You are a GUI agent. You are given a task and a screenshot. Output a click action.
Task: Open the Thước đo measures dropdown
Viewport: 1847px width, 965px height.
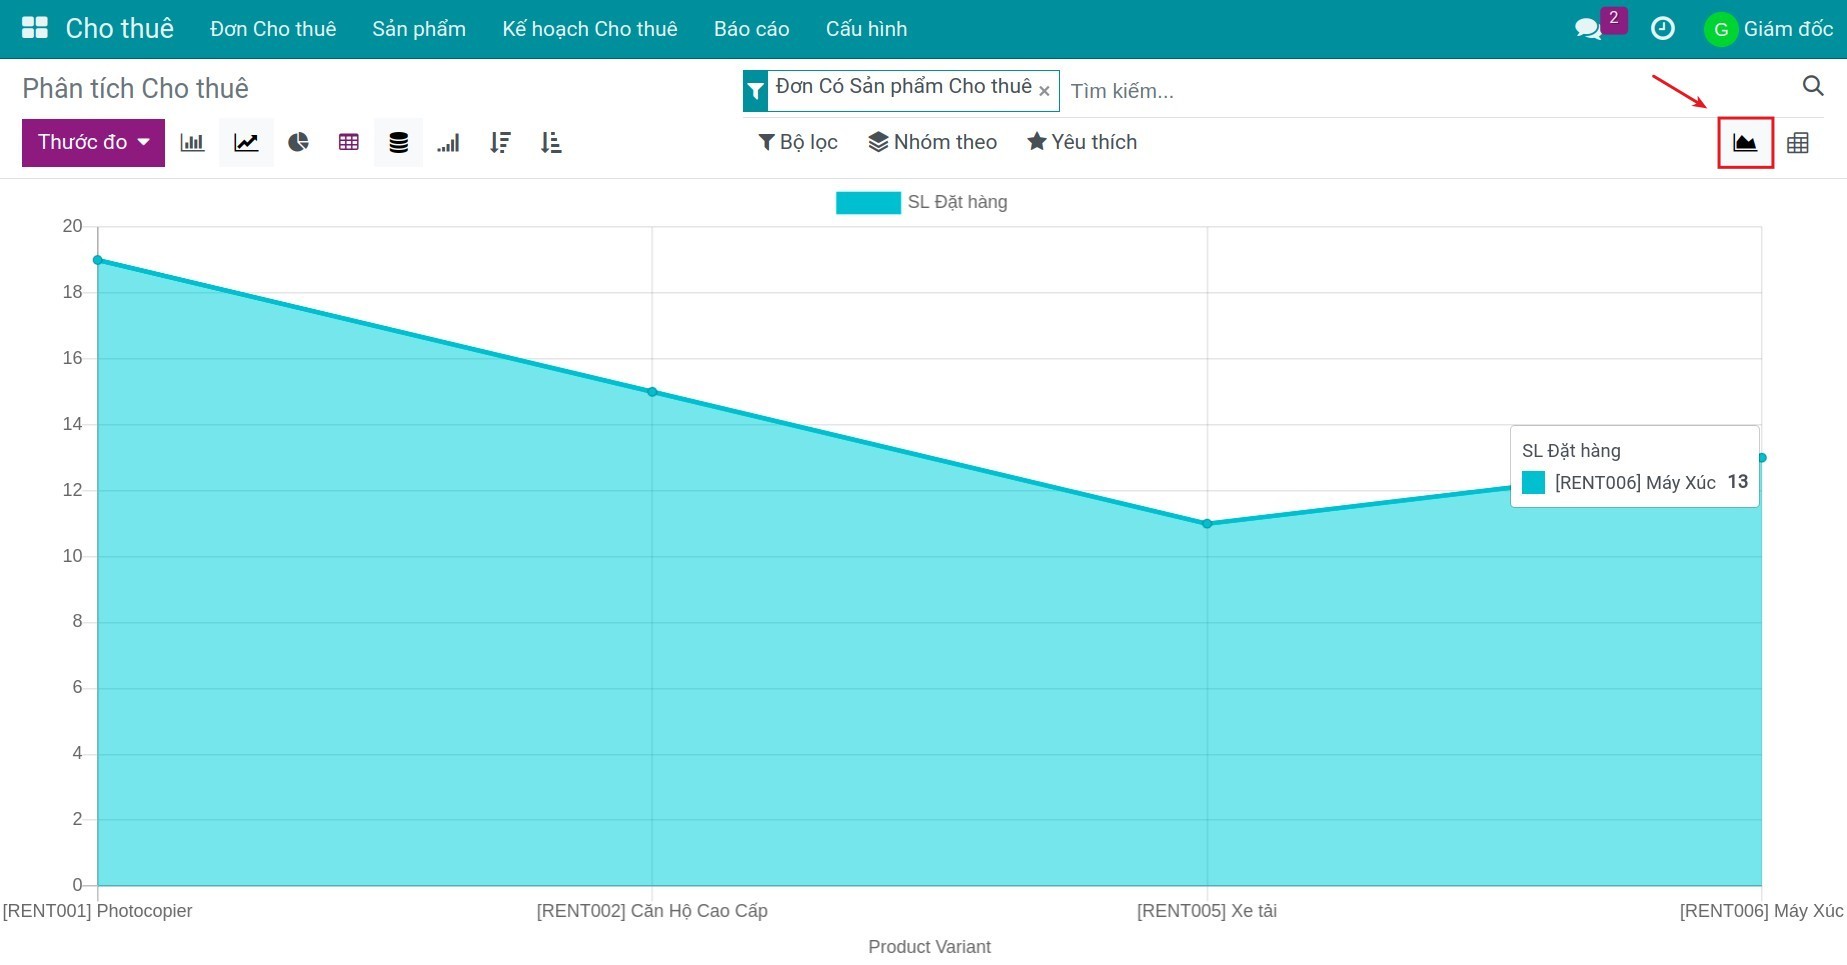coord(93,142)
